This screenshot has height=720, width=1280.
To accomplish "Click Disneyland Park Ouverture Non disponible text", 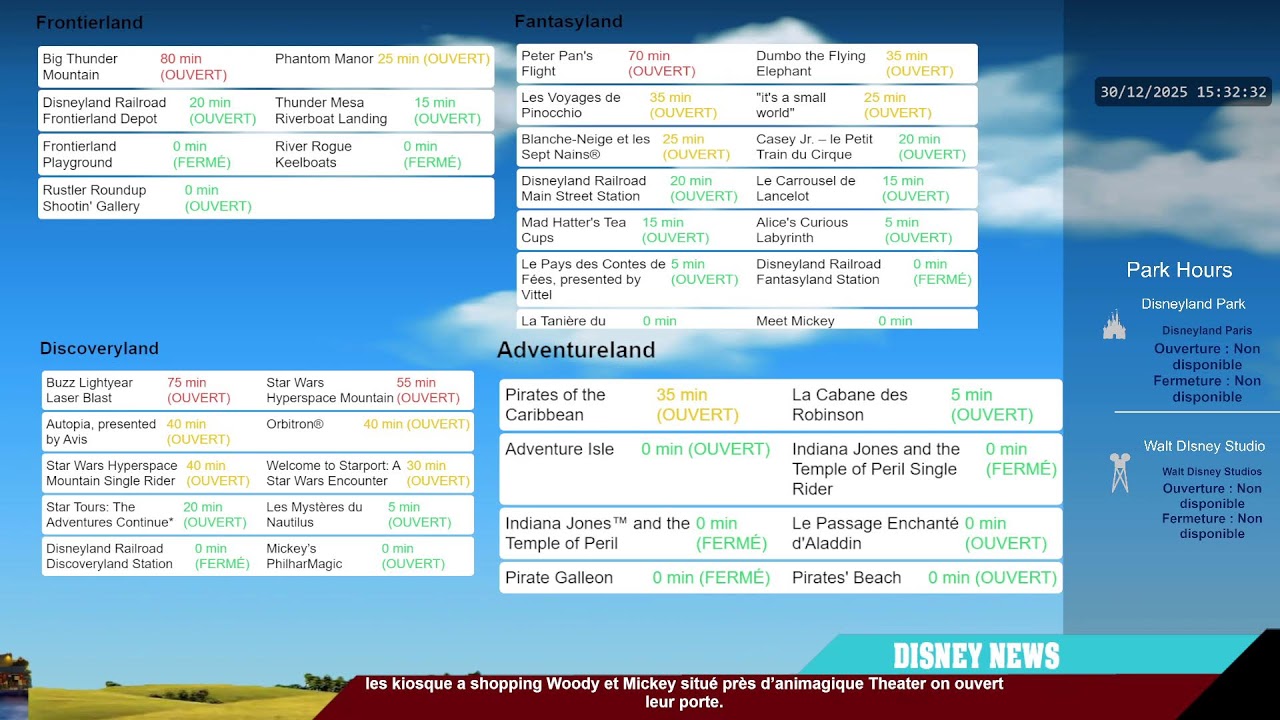I will pyautogui.click(x=1207, y=357).
